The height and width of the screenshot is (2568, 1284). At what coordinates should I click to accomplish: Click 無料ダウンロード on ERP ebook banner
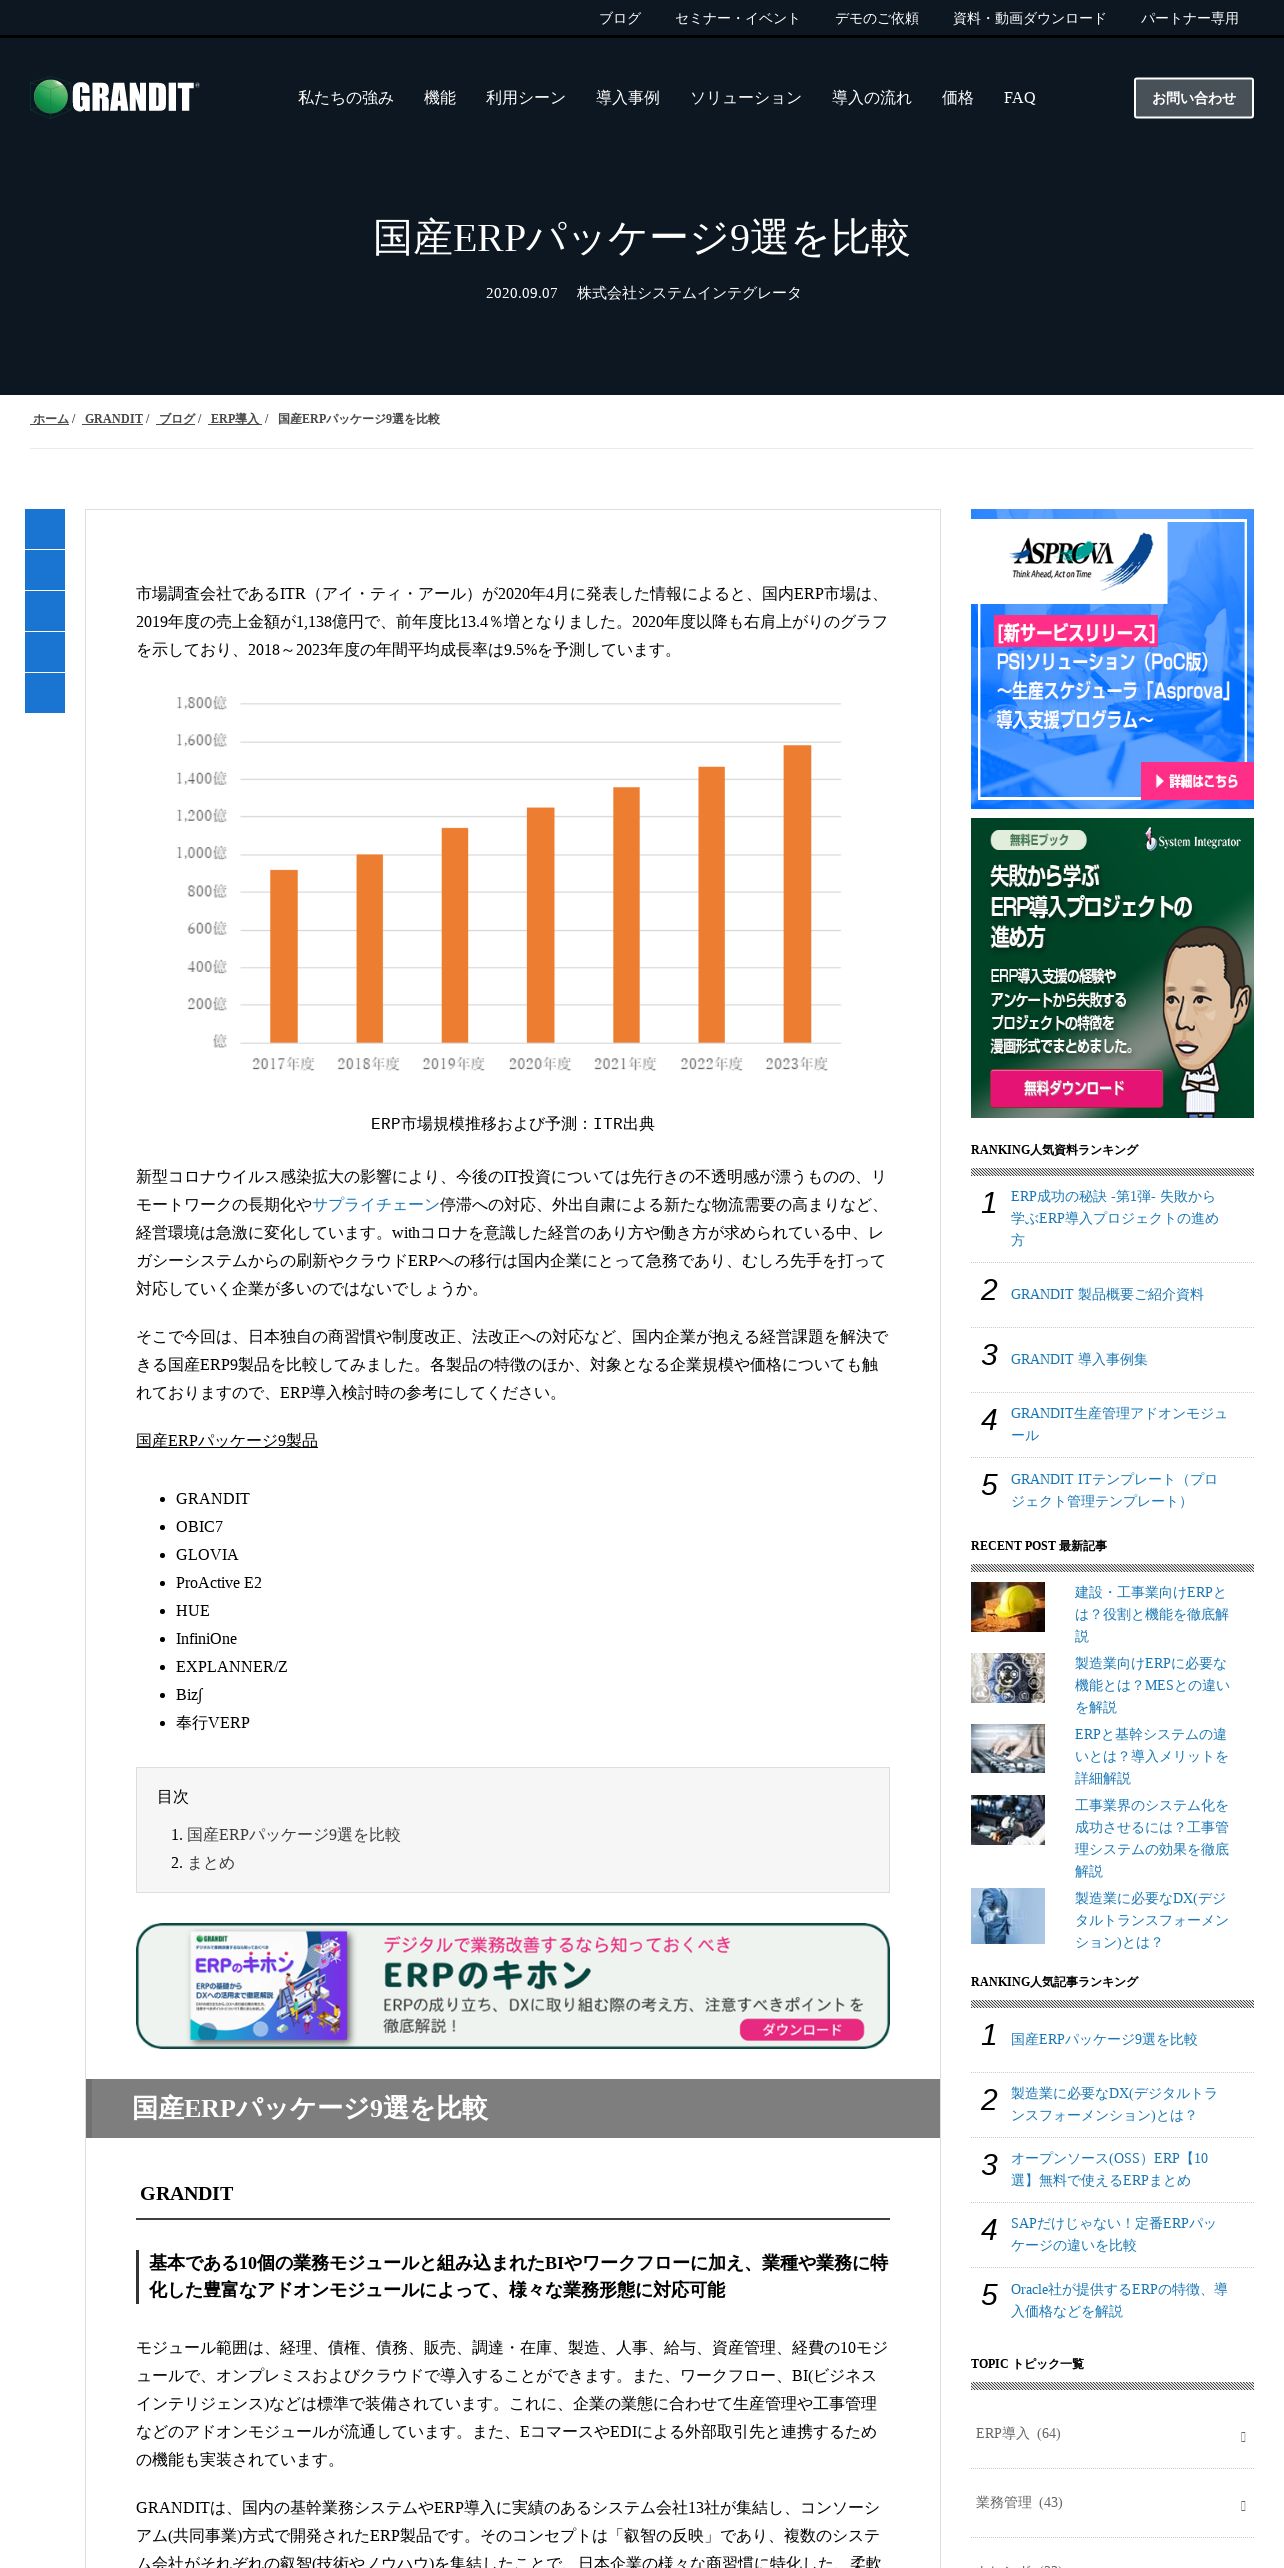[1076, 1088]
